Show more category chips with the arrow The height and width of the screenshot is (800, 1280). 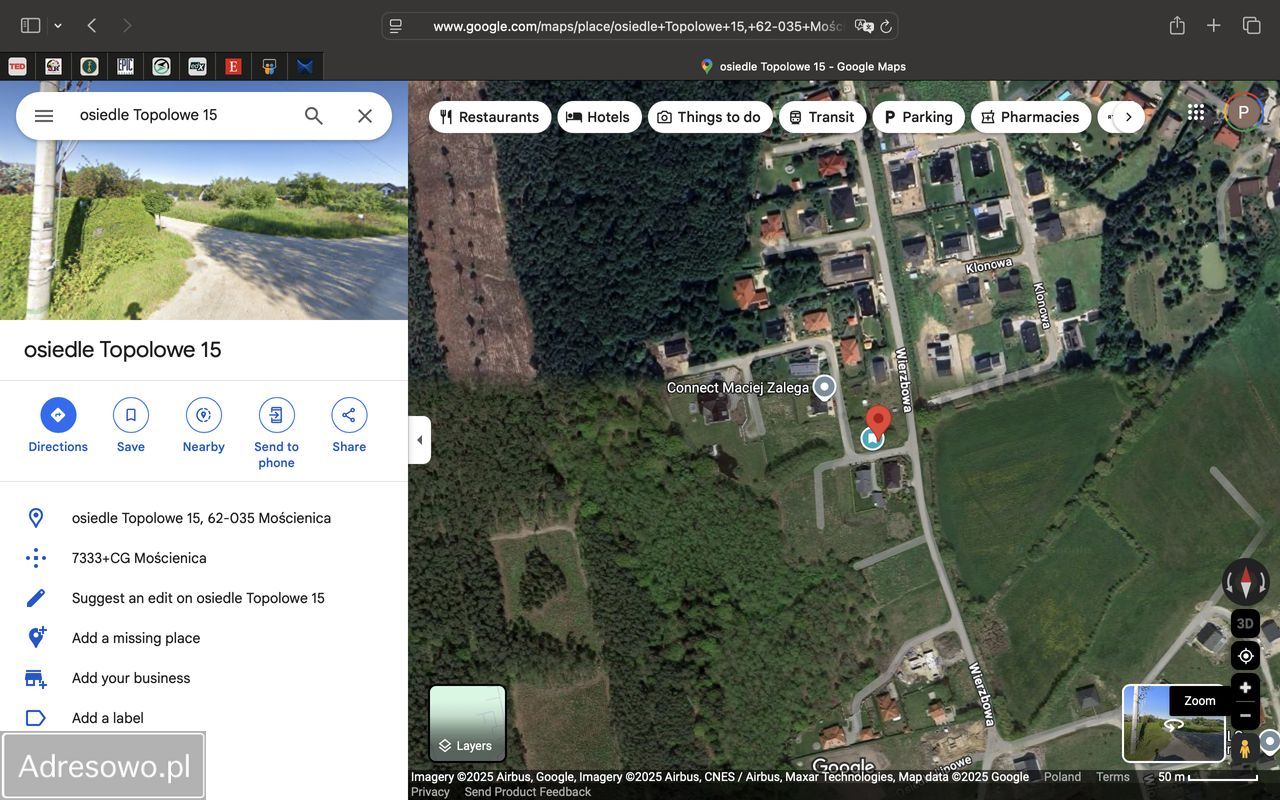click(1128, 117)
